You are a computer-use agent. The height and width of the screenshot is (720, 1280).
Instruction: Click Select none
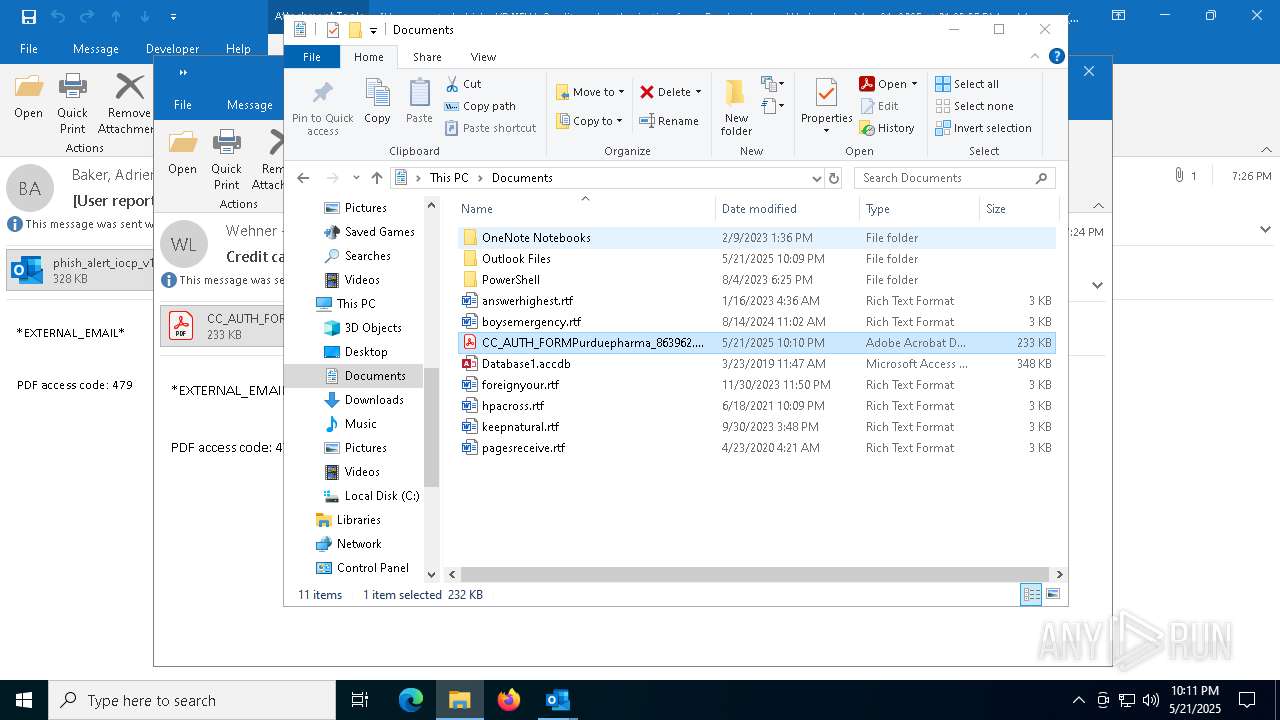(975, 106)
